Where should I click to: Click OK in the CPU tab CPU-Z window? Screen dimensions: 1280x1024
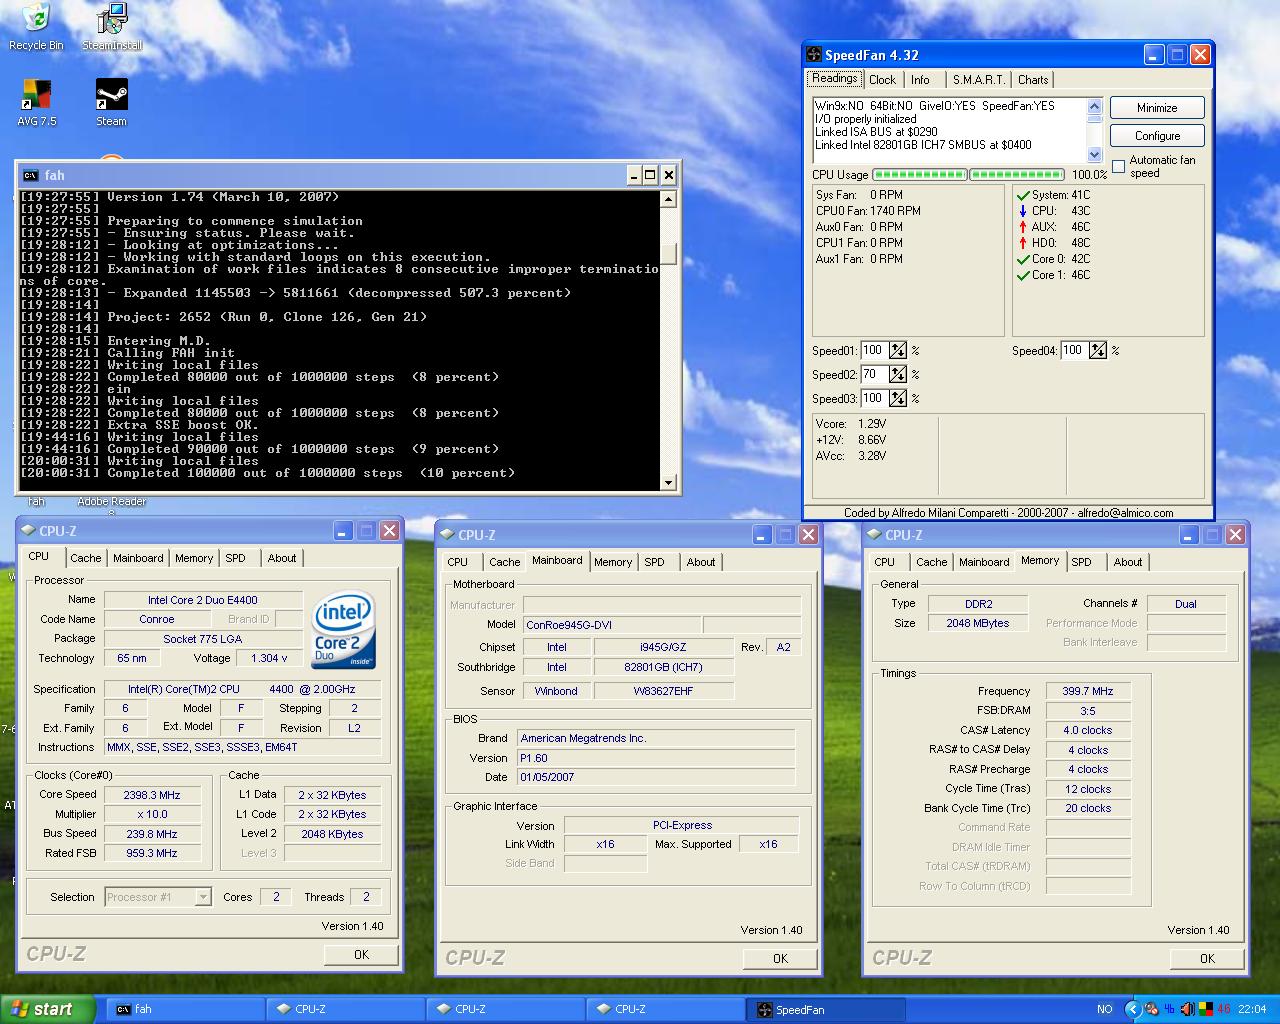361,954
